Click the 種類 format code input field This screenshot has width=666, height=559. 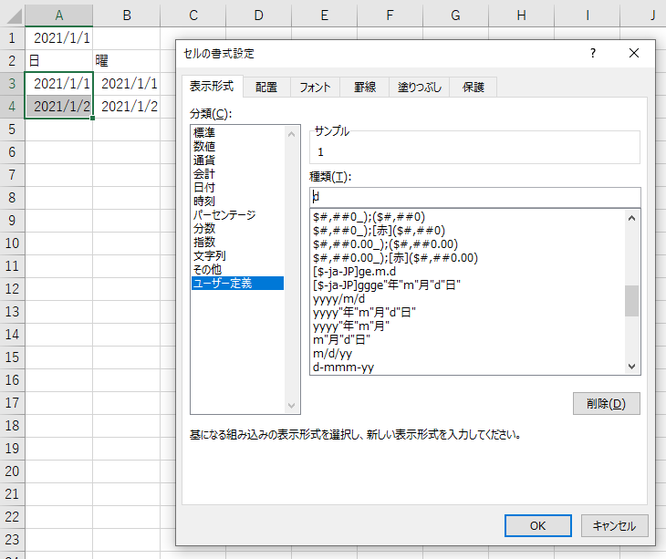pos(475,198)
